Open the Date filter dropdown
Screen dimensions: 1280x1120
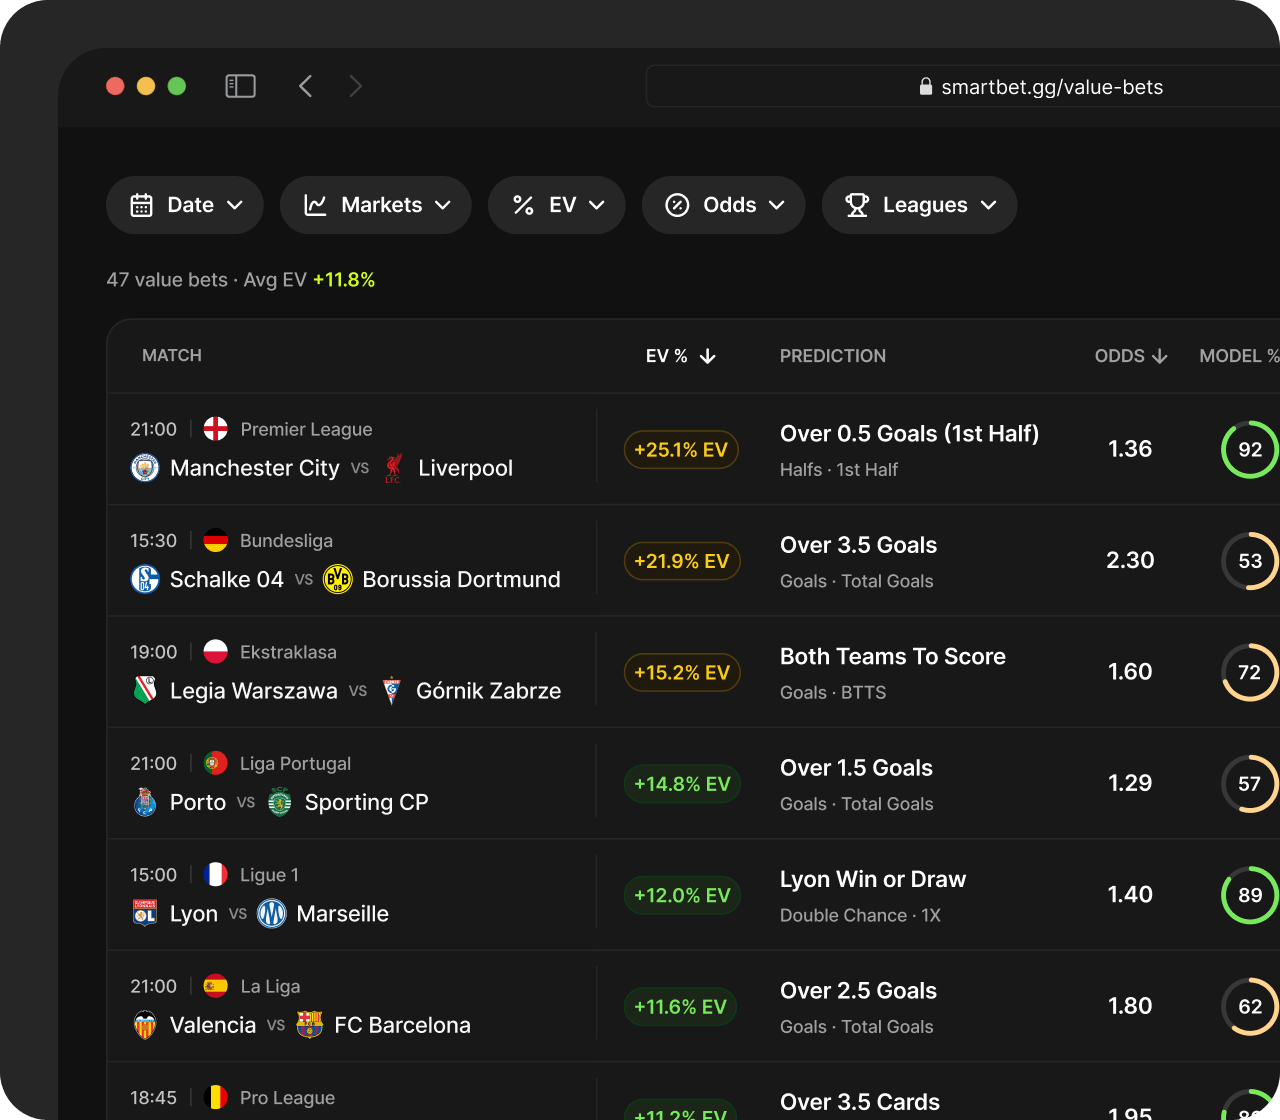[x=185, y=205]
